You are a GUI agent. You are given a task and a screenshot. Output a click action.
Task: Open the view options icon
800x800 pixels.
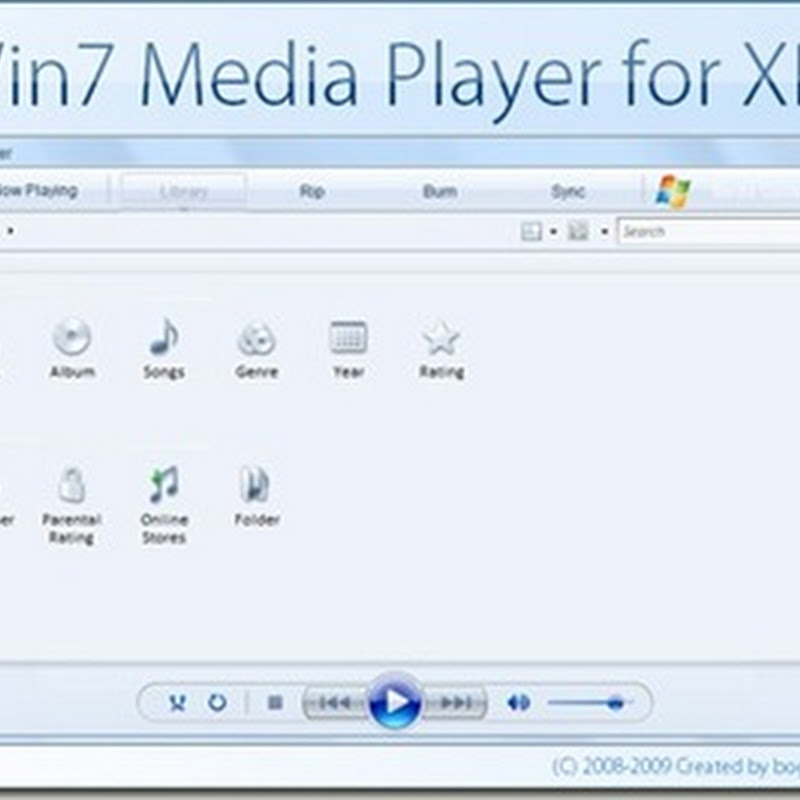pyautogui.click(x=579, y=232)
